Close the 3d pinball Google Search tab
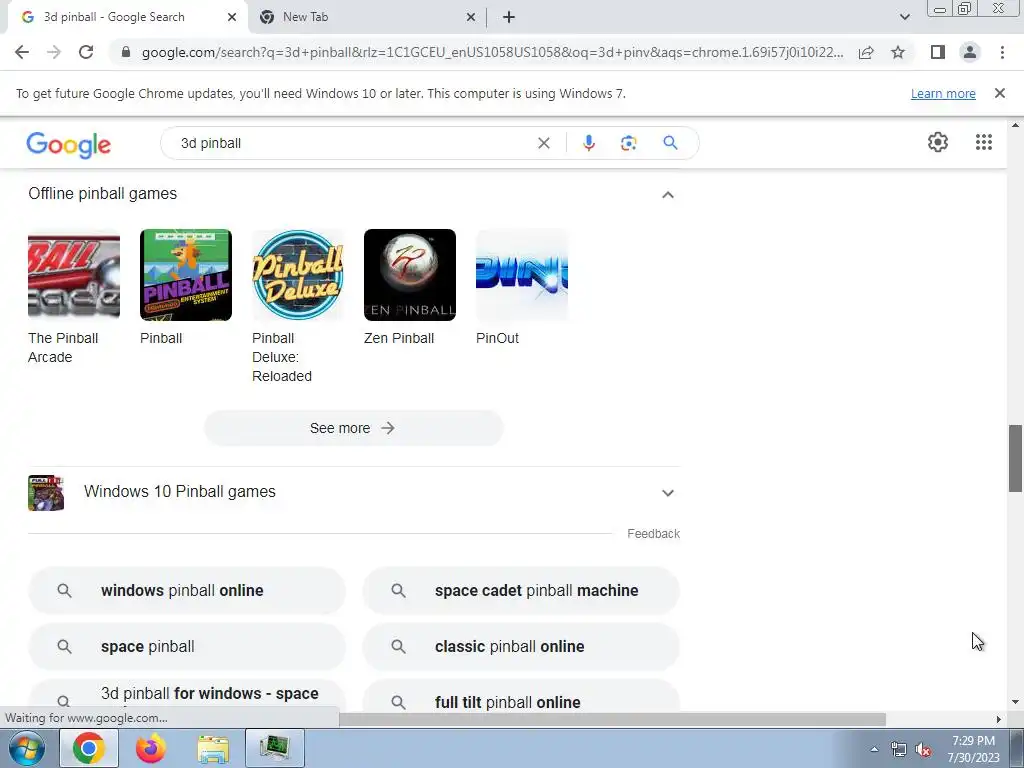The image size is (1024, 768). 231,17
